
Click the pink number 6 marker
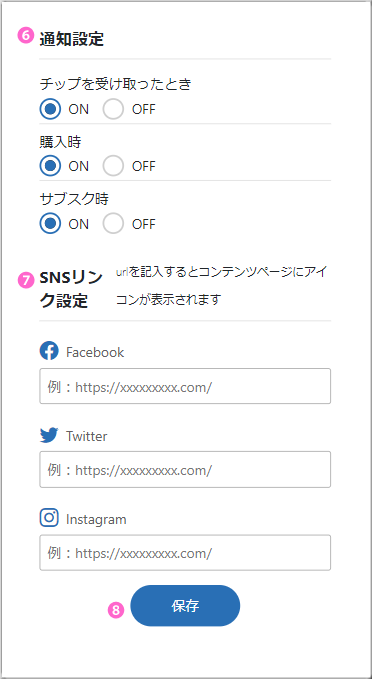[26, 36]
